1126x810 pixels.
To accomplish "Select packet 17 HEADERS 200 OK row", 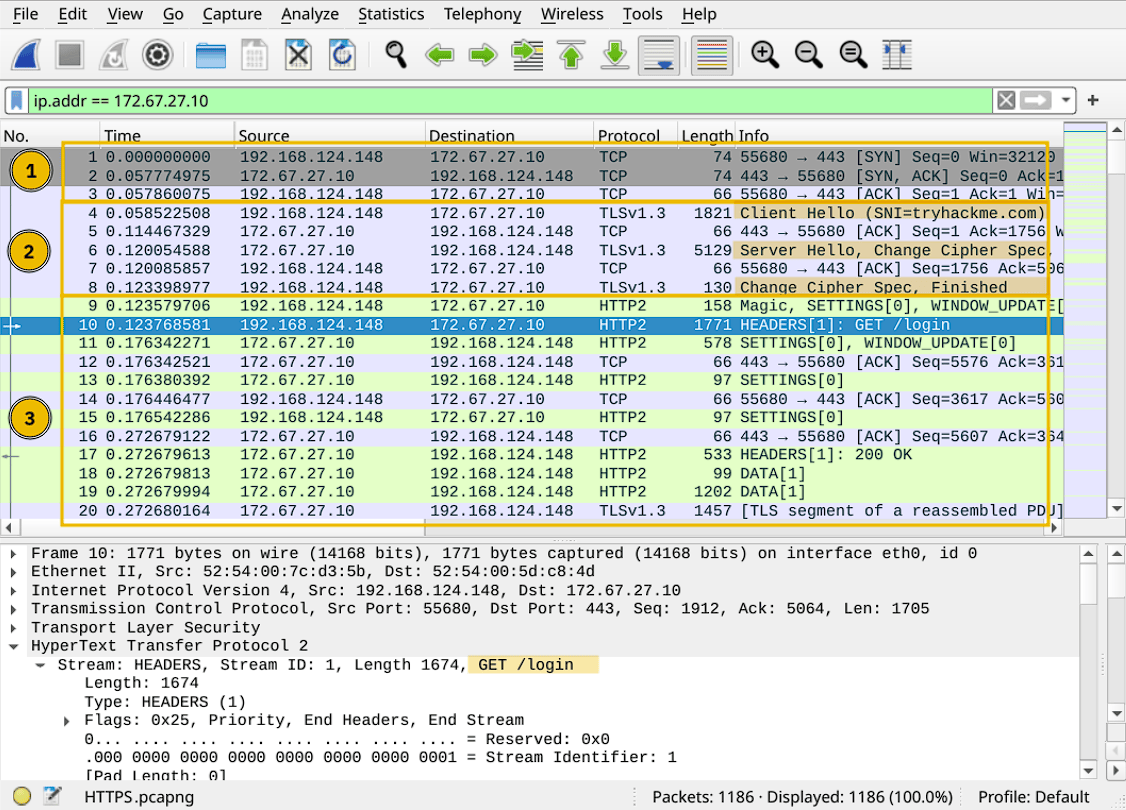I will (x=531, y=454).
